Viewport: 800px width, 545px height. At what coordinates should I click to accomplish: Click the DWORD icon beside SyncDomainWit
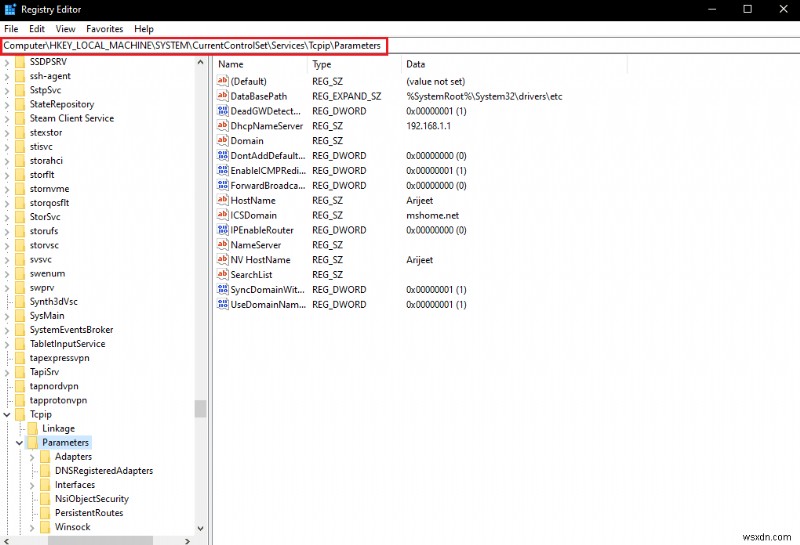(222, 289)
